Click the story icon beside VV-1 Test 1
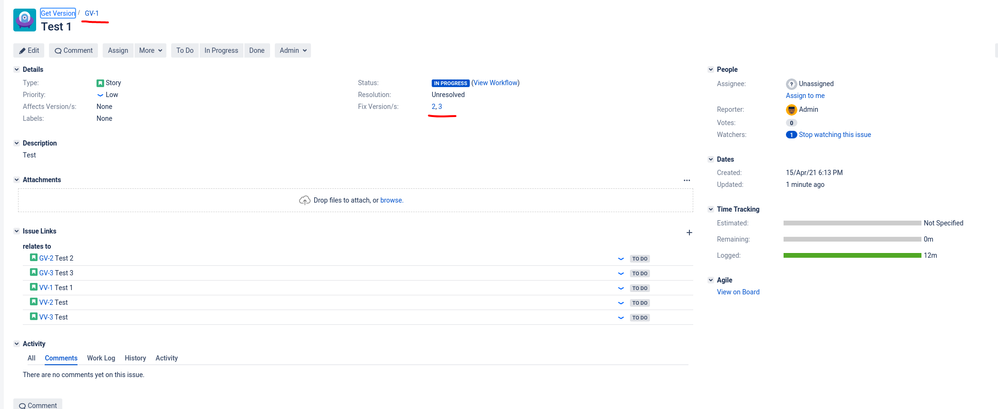Image resolution: width=998 pixels, height=409 pixels. pyautogui.click(x=34, y=287)
